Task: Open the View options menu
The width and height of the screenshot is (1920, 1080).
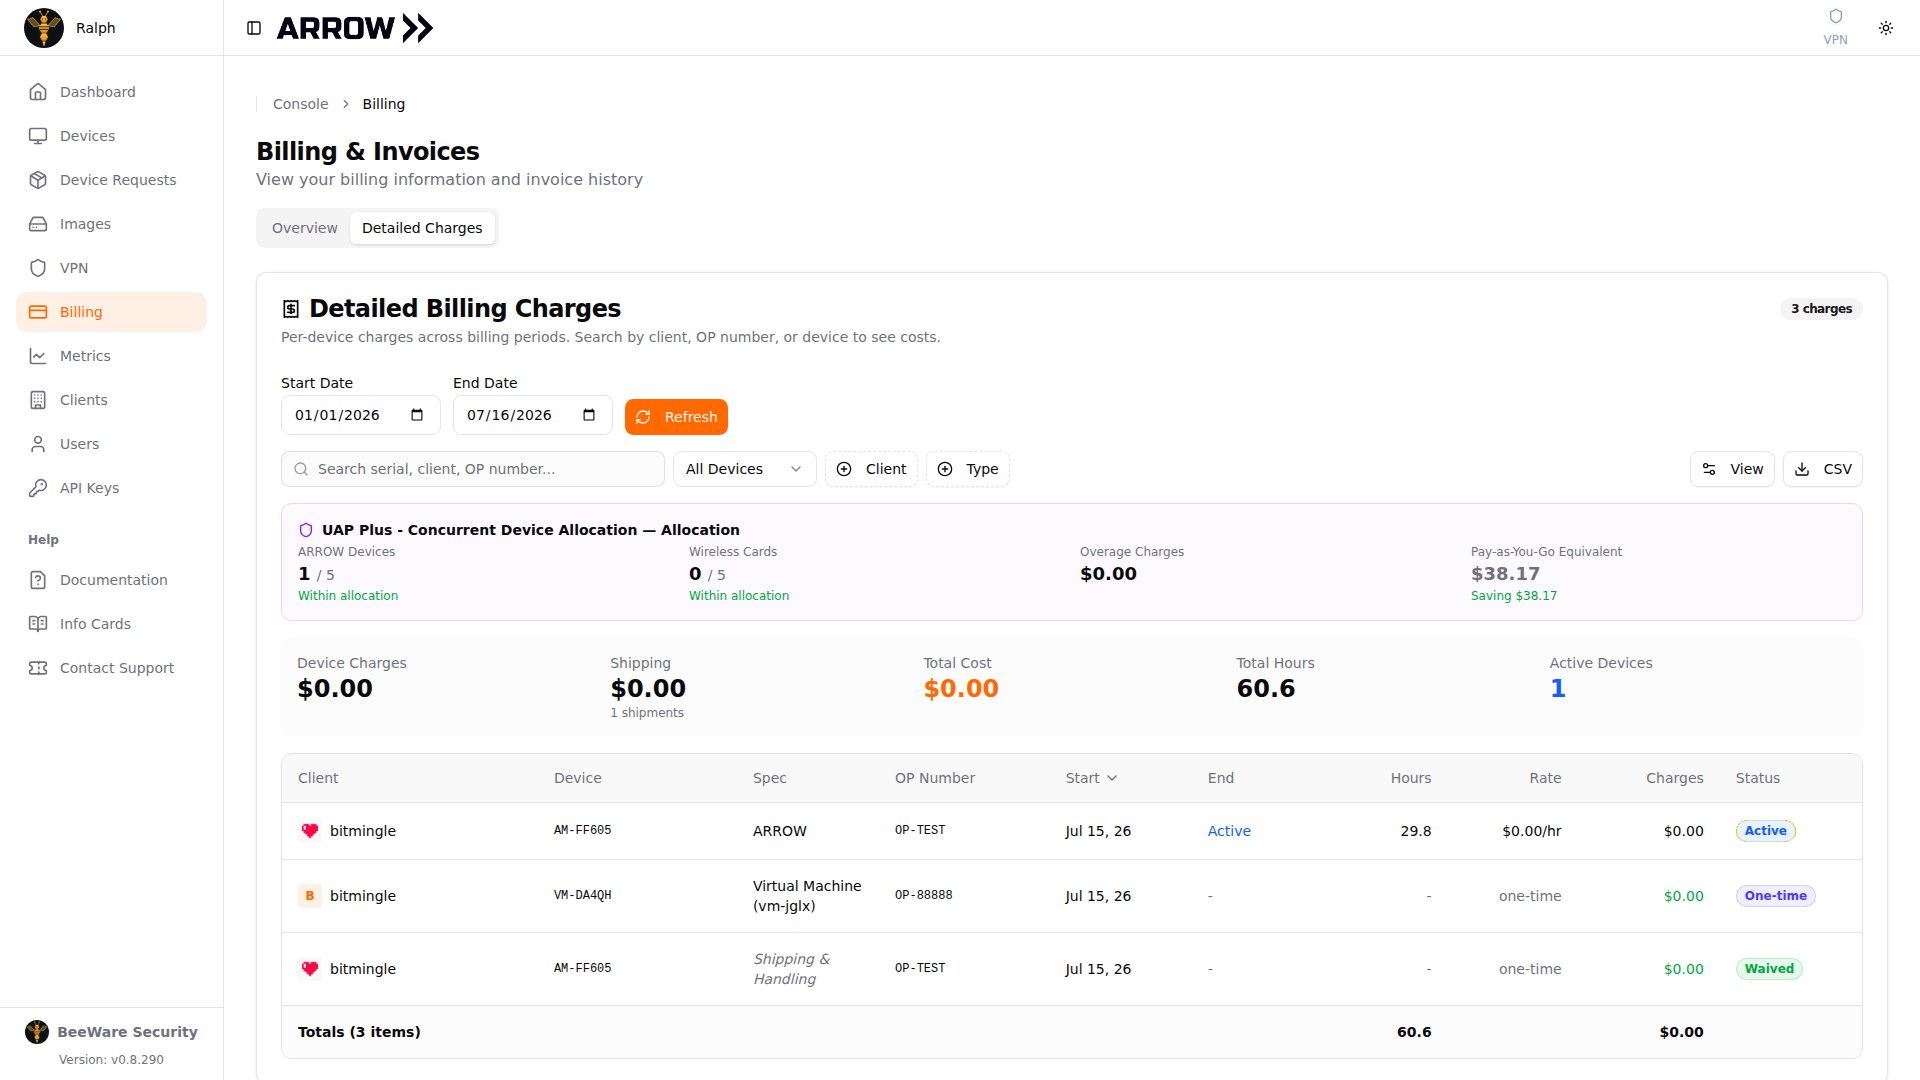Action: pyautogui.click(x=1732, y=469)
